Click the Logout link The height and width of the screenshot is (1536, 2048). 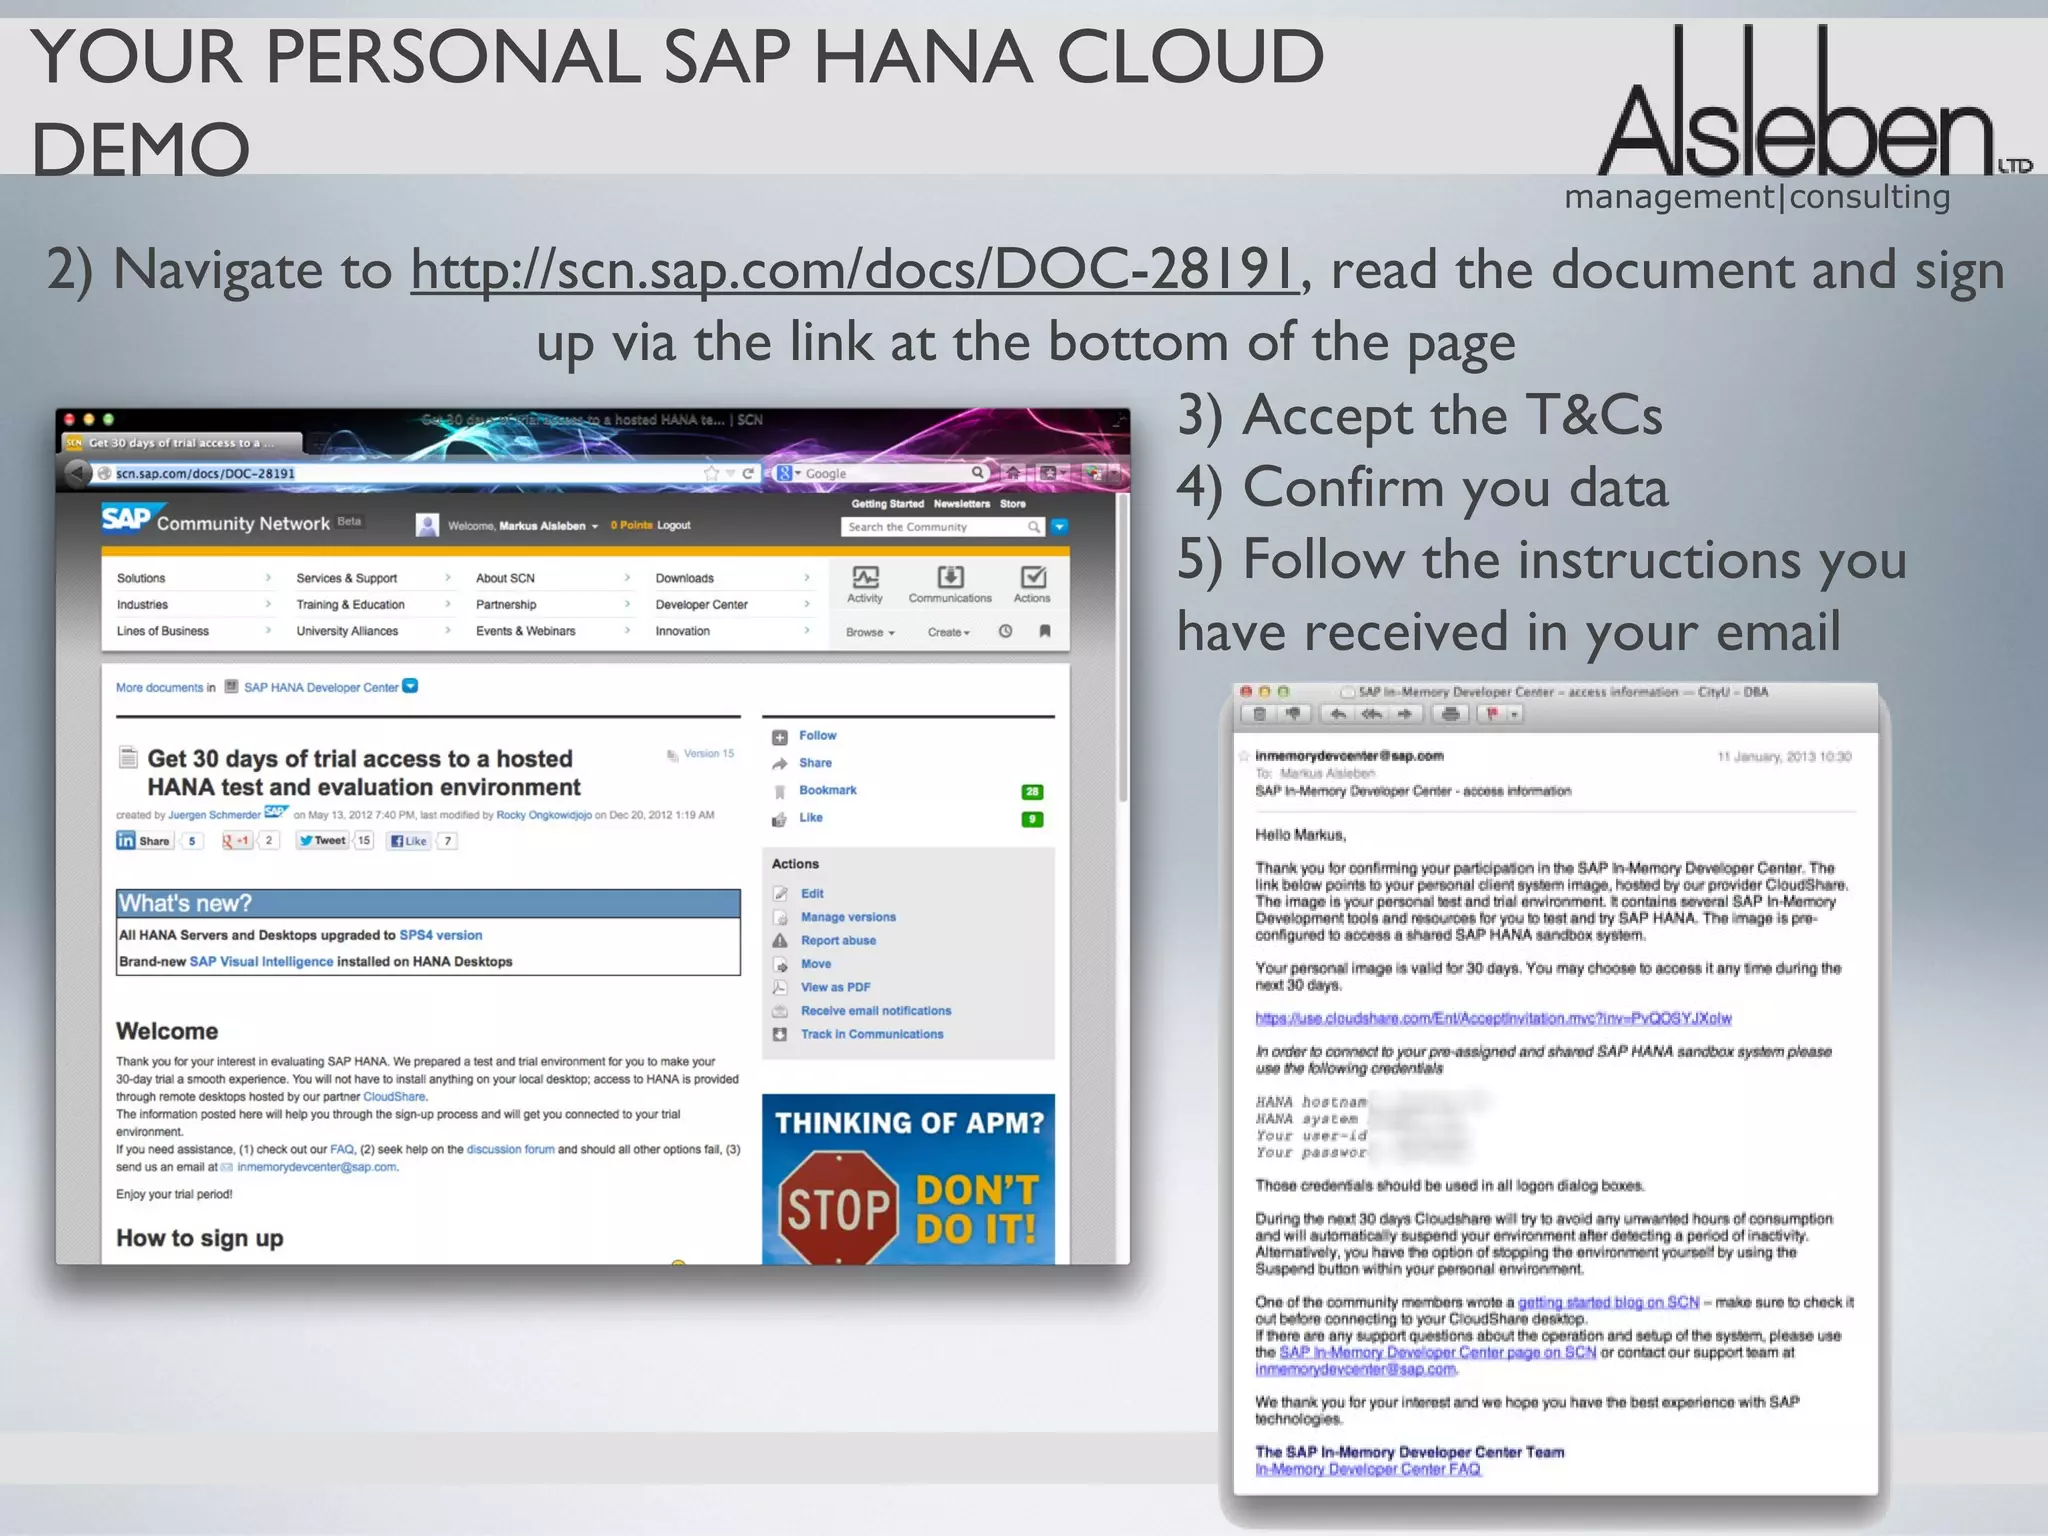[x=673, y=525]
